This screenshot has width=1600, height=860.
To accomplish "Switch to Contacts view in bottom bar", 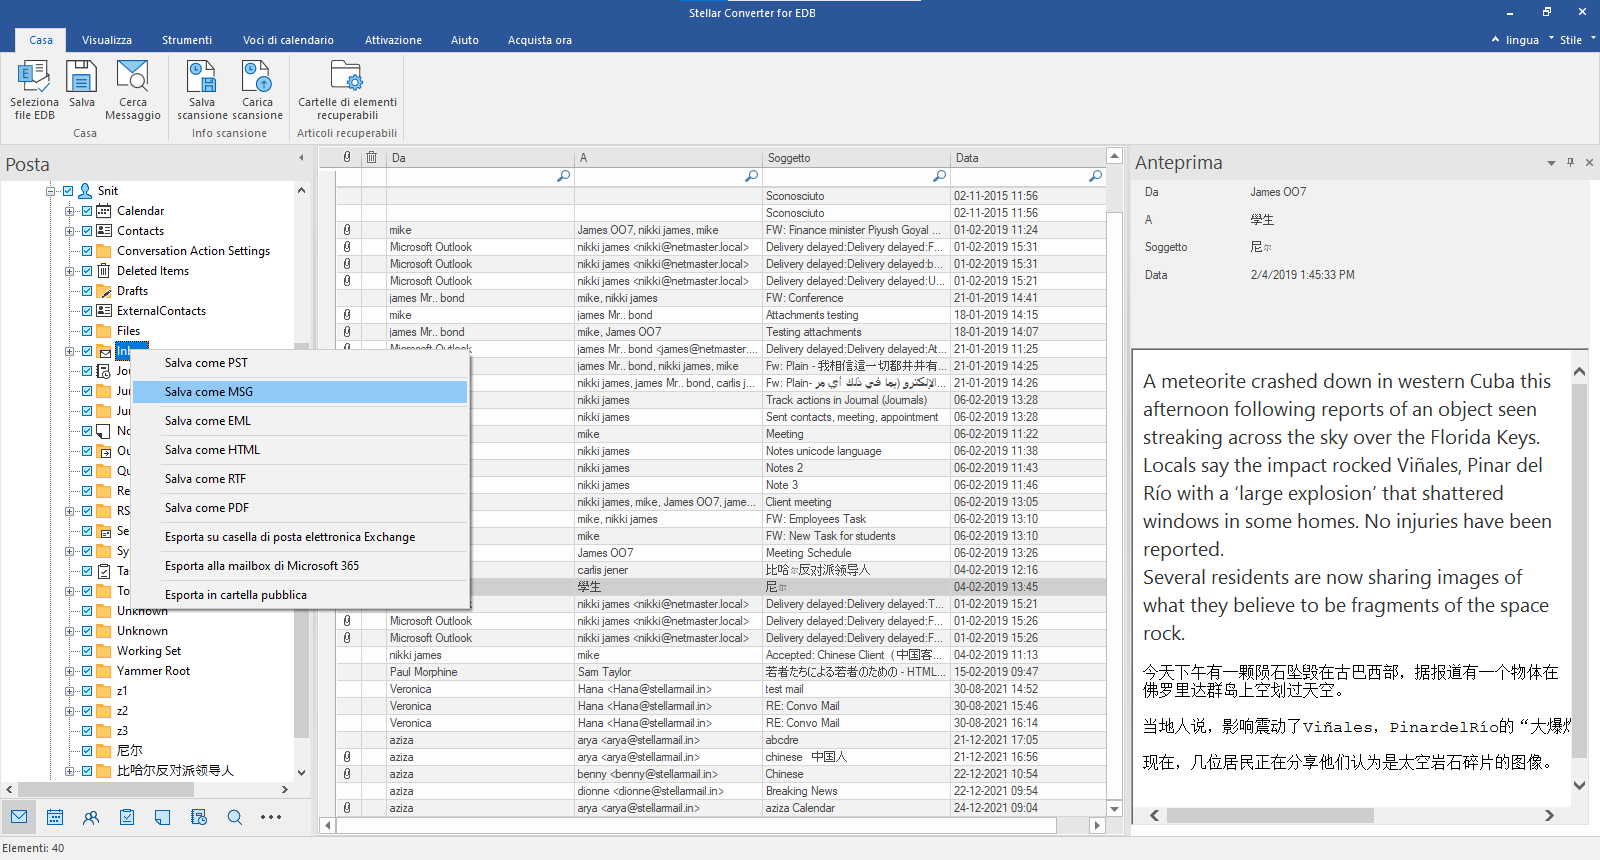I will click(91, 817).
